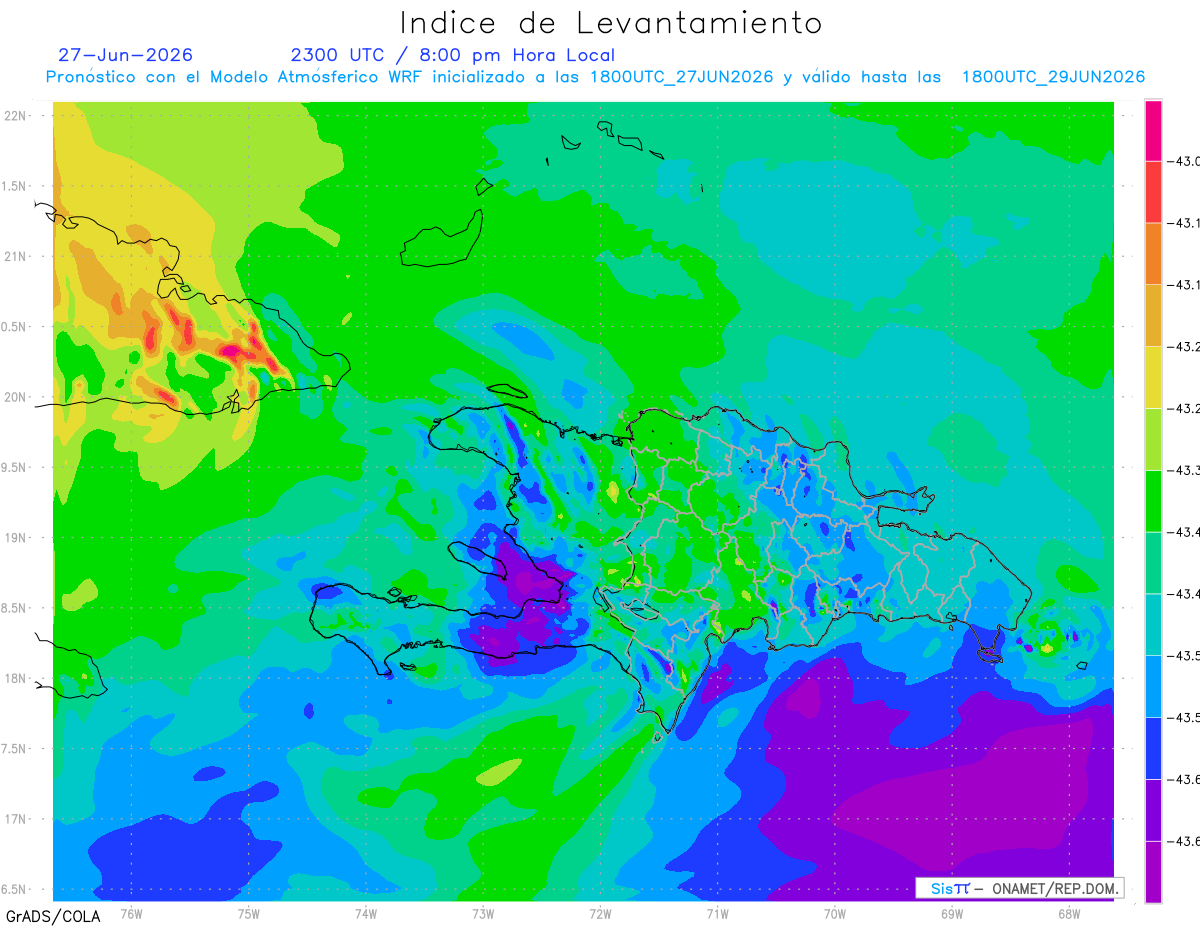Click the bottom purple legend swatch
Viewport: 1200px width, 927px height.
coord(1153,871)
